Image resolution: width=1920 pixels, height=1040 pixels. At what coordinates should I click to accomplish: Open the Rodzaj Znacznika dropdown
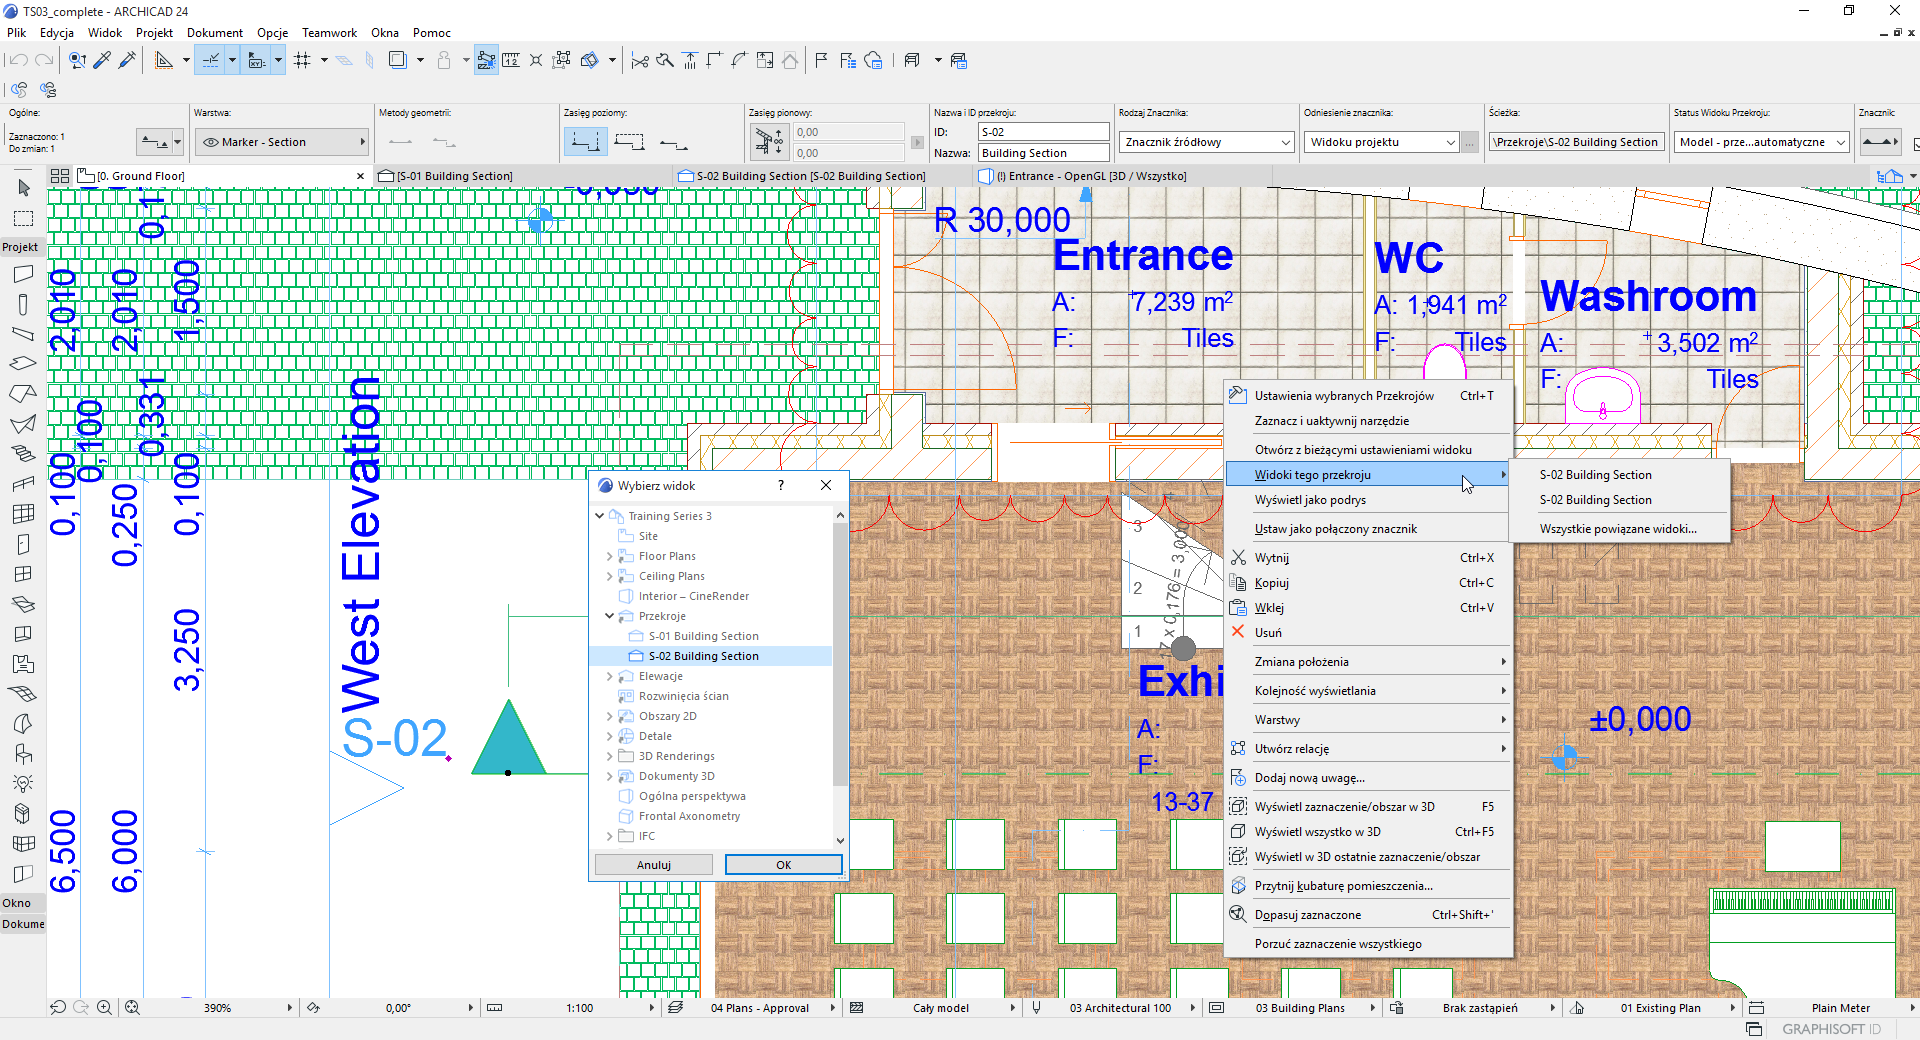click(1206, 142)
